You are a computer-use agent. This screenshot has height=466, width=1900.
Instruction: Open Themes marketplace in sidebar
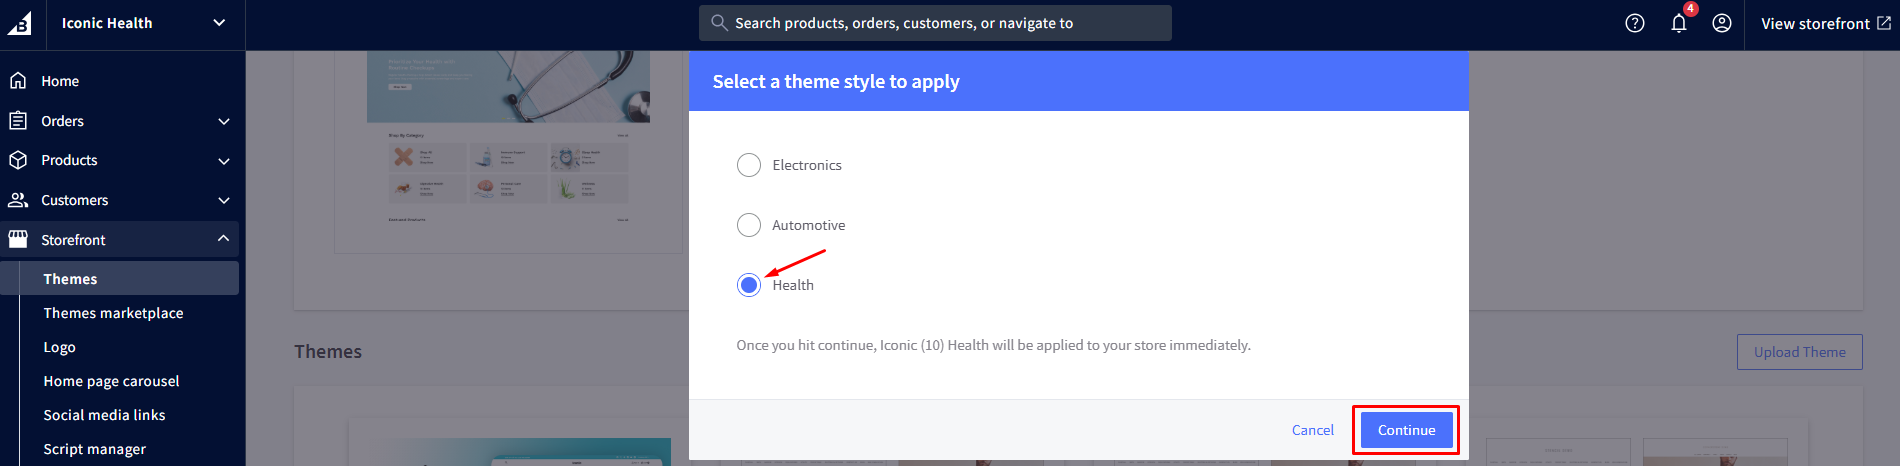pyautogui.click(x=113, y=313)
